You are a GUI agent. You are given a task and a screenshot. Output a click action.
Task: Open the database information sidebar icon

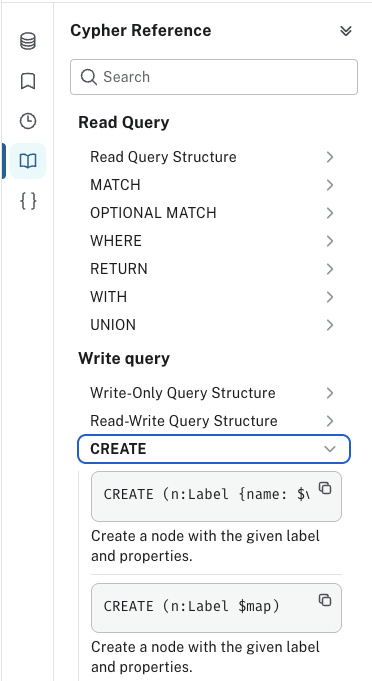click(28, 42)
